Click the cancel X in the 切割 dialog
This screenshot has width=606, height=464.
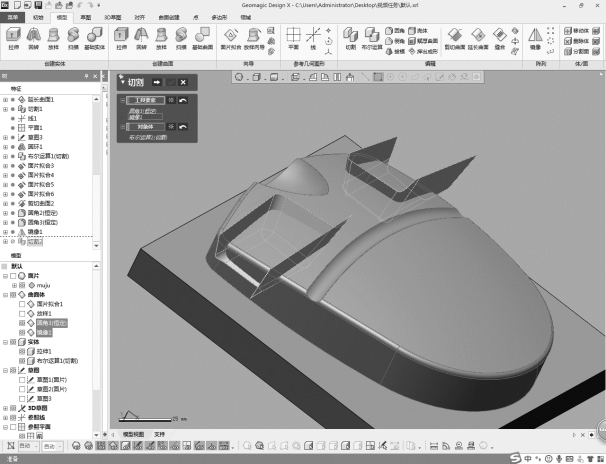point(182,81)
